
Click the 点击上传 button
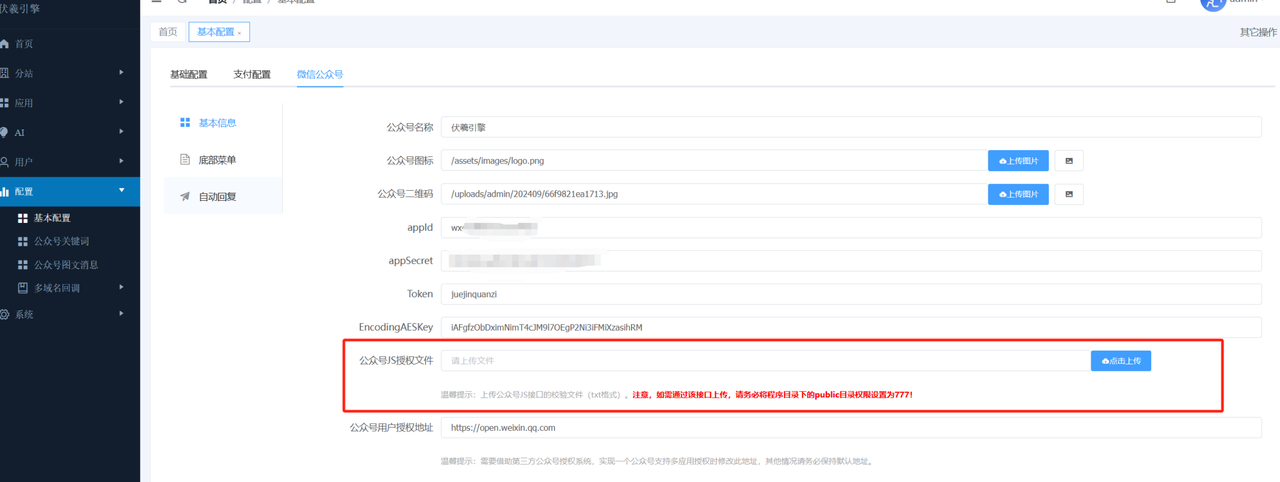tap(1121, 360)
